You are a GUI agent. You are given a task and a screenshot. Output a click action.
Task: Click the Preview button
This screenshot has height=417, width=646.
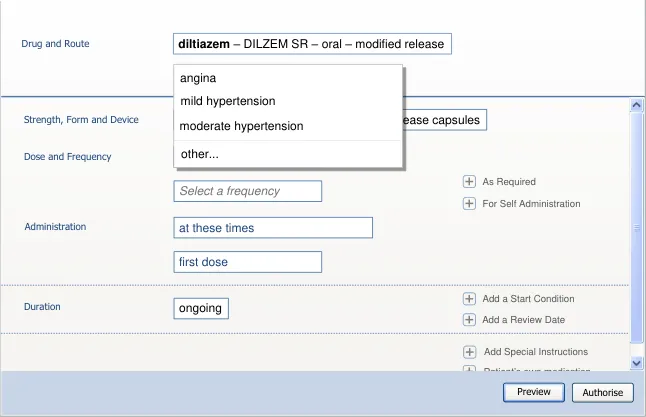tap(534, 392)
